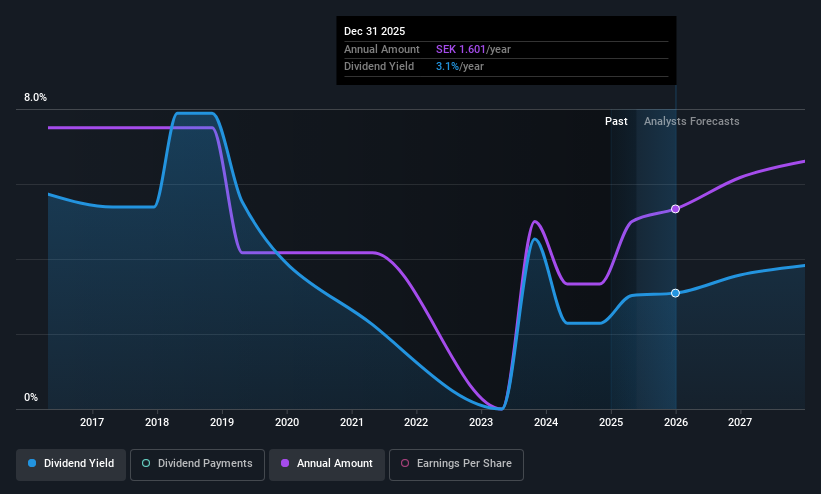Click the 2020 x-axis year label
Viewport: 821px width, 494px height.
tap(287, 422)
